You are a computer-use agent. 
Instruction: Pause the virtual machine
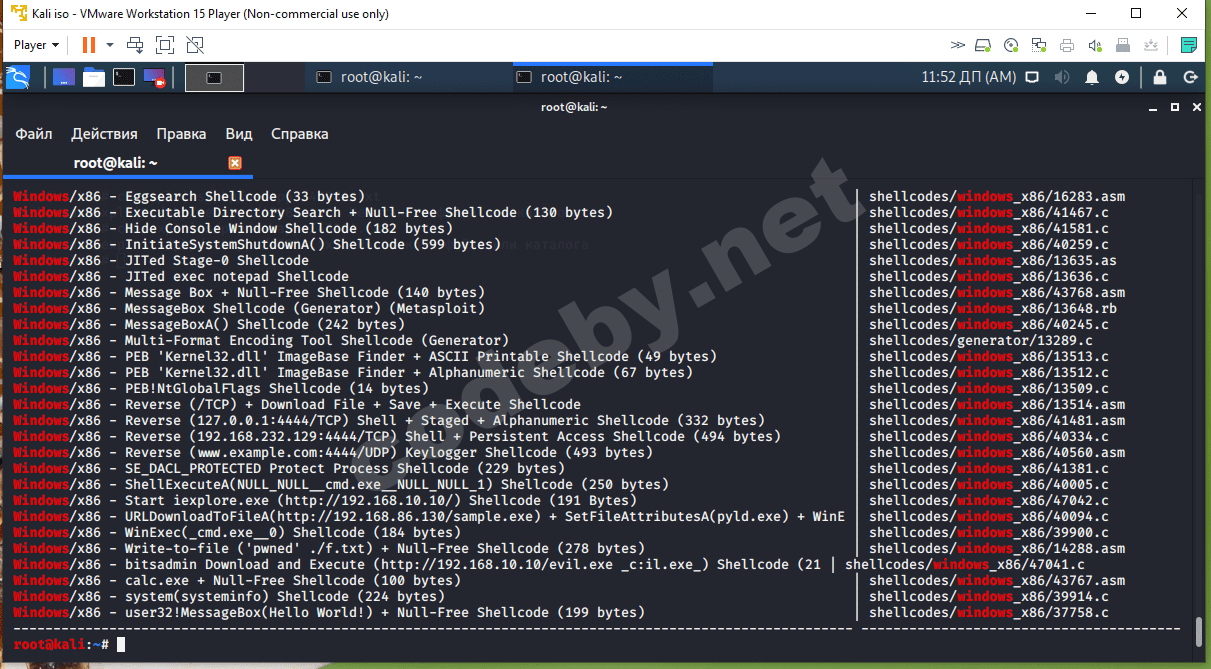point(89,45)
